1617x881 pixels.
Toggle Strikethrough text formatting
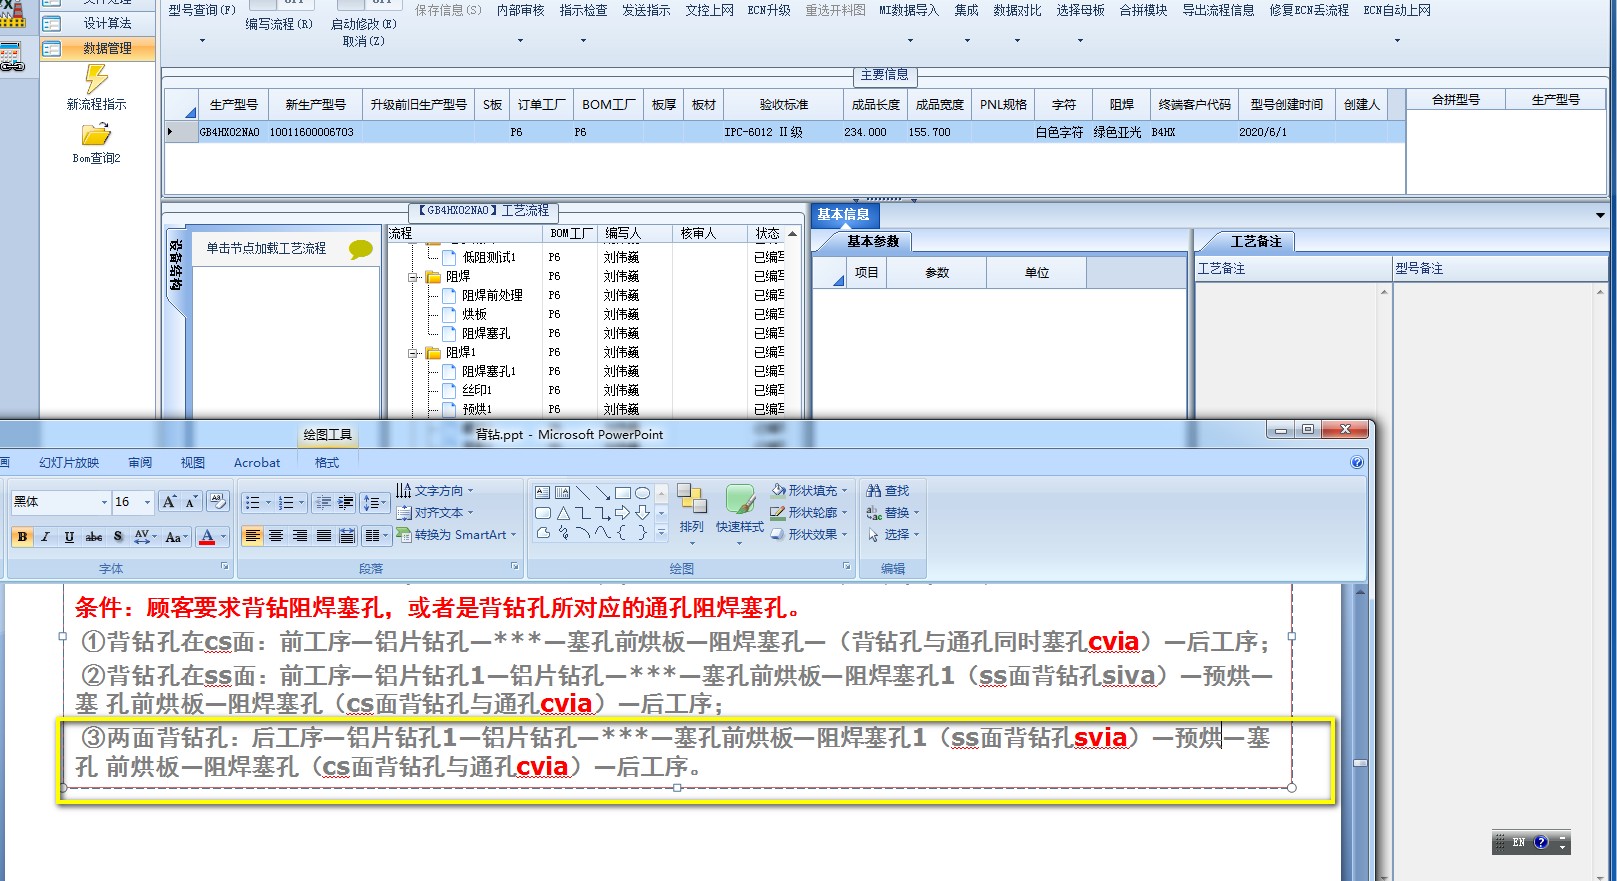tap(94, 537)
